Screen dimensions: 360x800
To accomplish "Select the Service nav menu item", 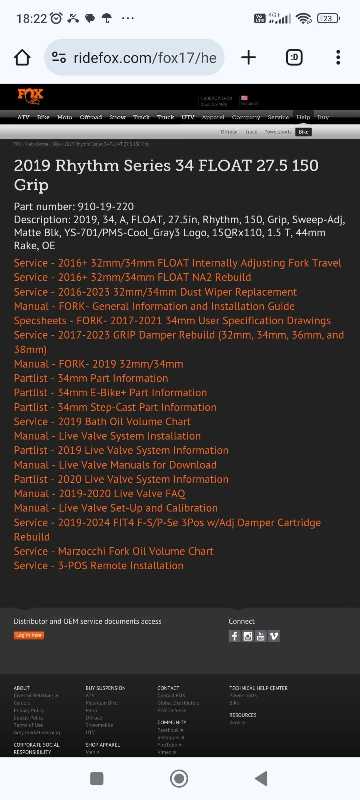I will click(x=278, y=117).
